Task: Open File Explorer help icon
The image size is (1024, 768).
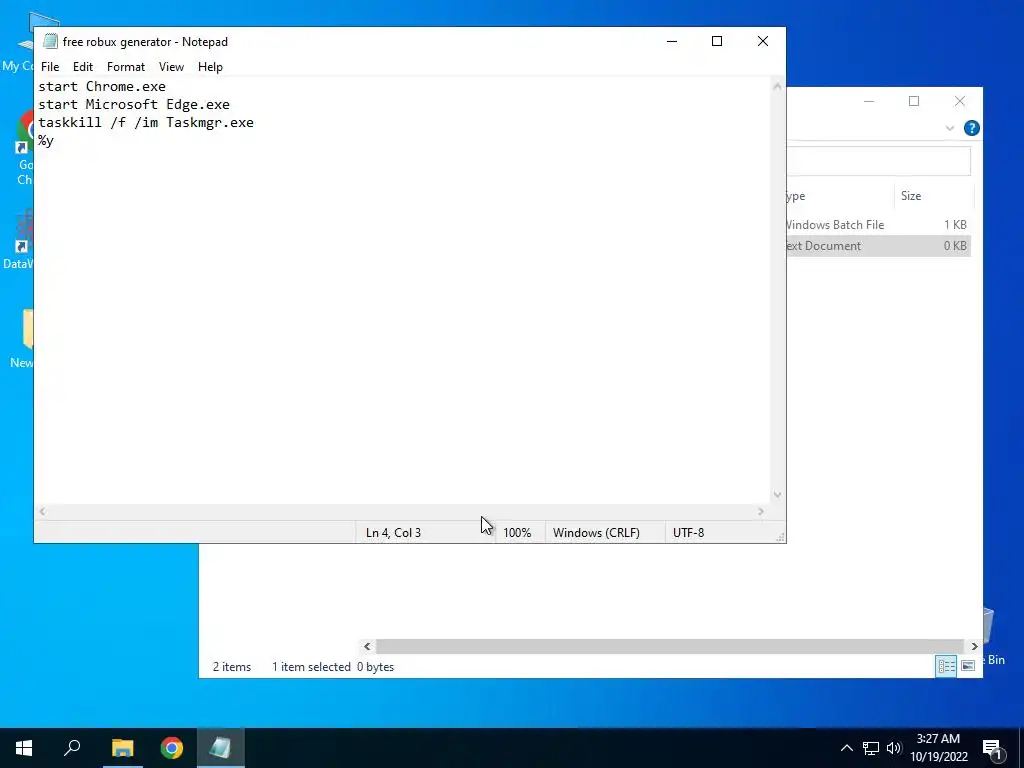Action: point(972,128)
